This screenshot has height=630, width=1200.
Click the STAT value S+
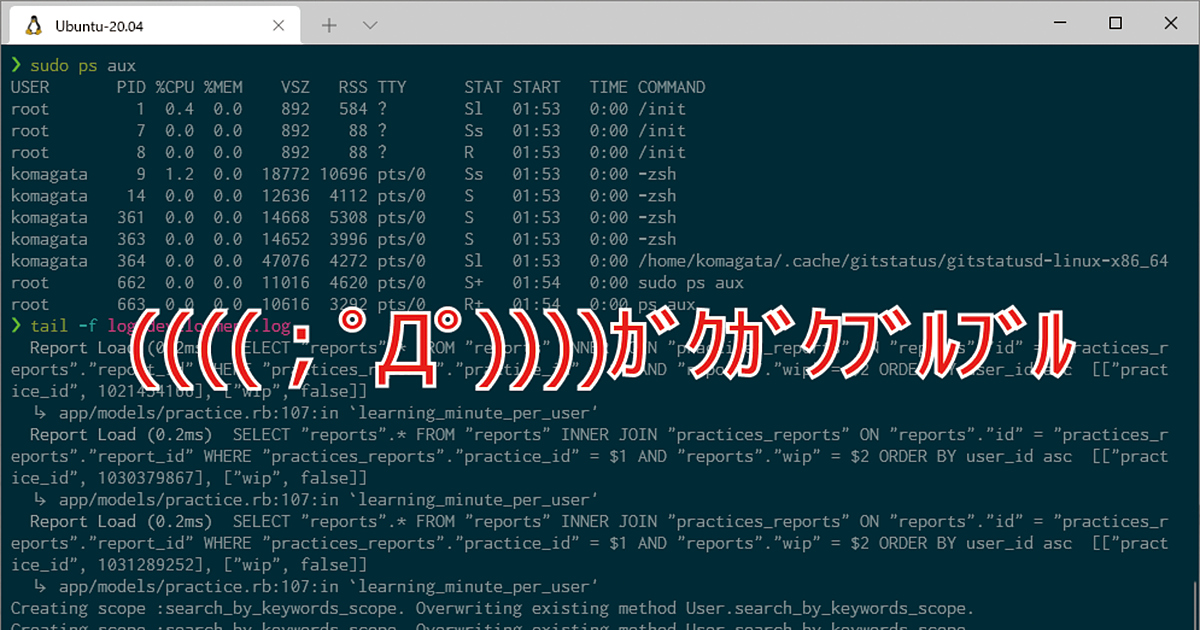[x=475, y=283]
